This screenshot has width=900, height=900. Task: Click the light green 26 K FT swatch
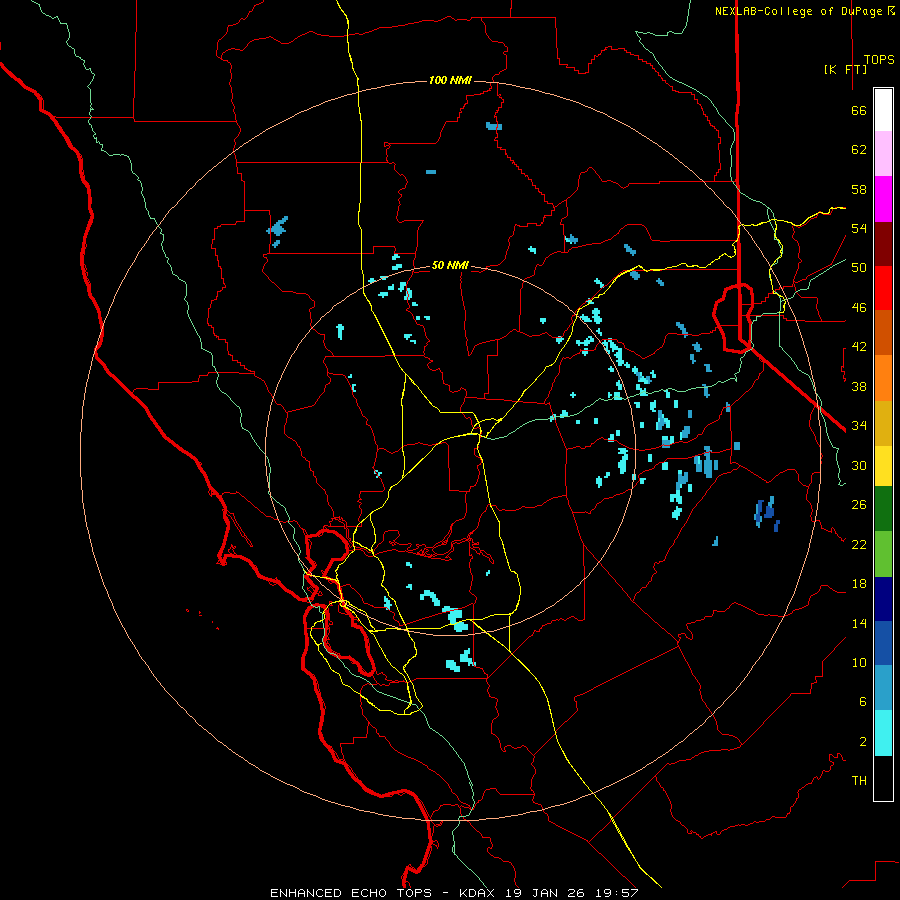coord(883,553)
